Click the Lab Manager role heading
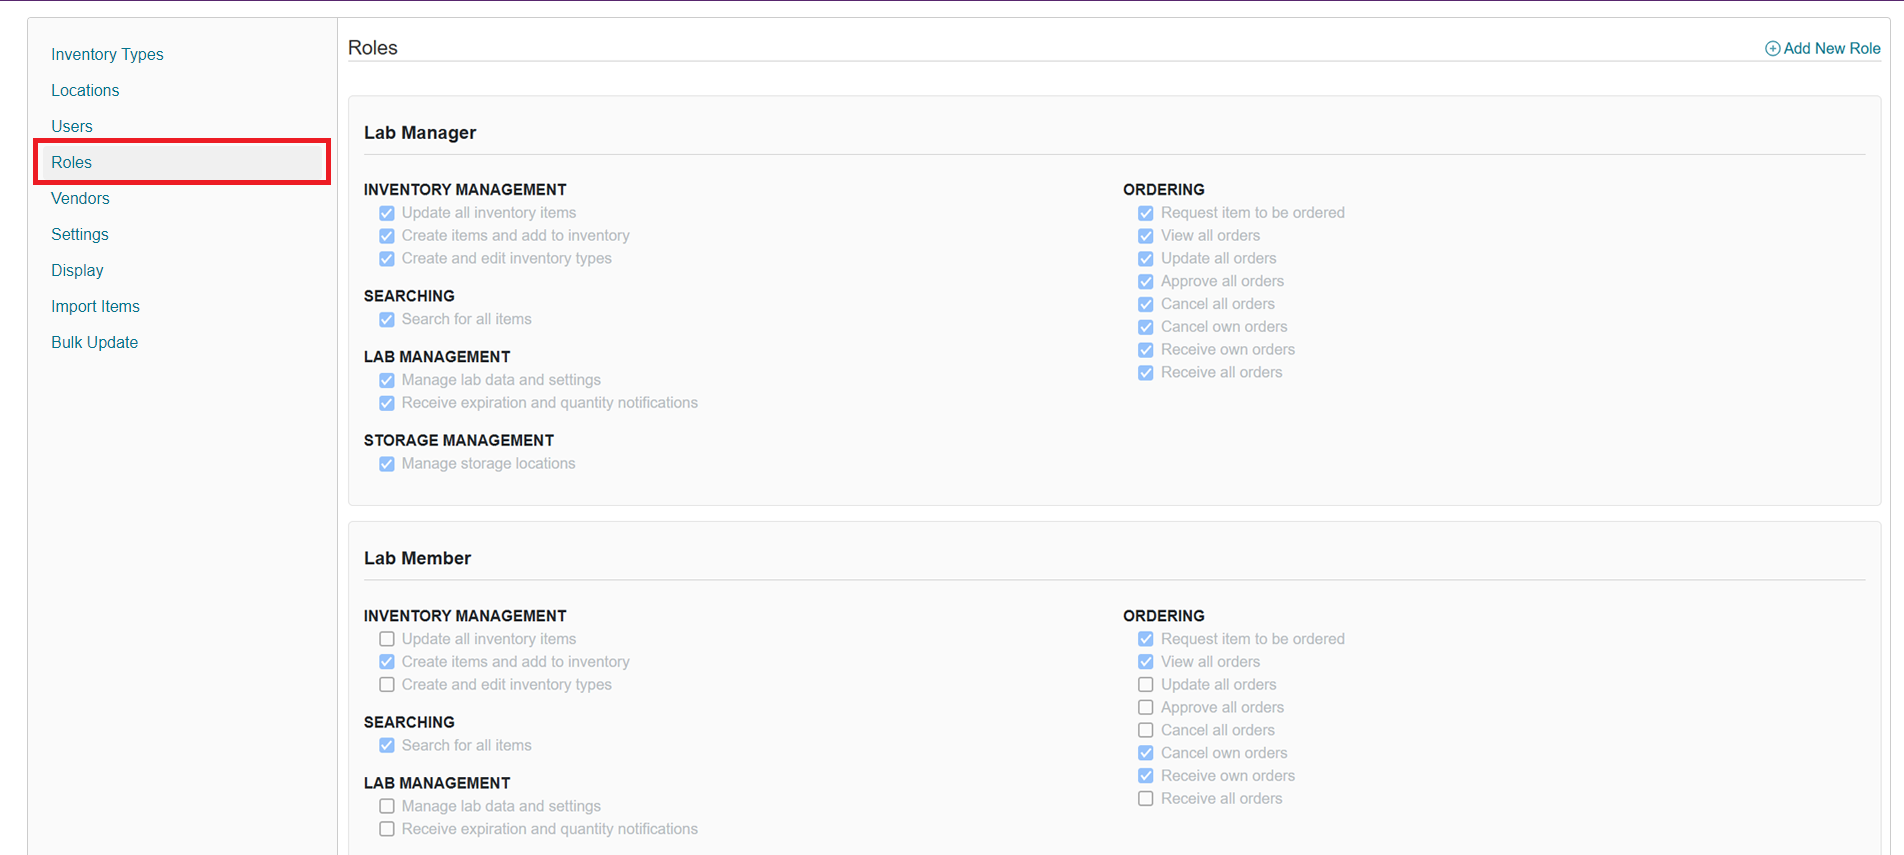 420,133
